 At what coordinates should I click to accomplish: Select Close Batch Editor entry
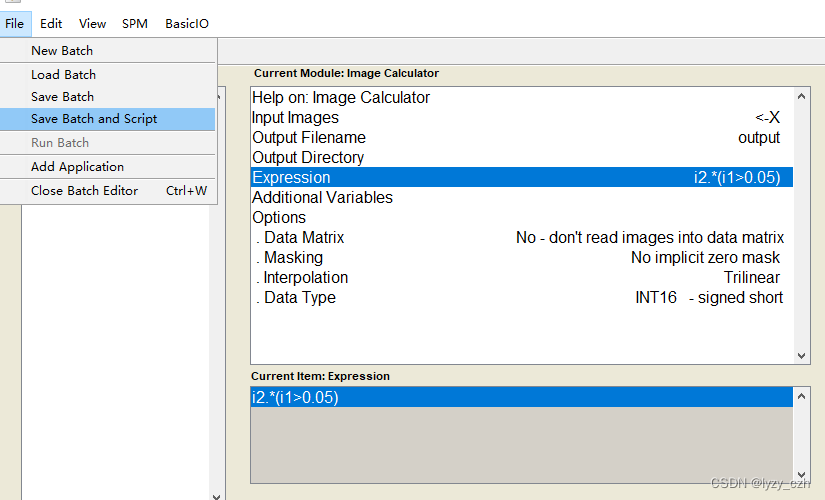pyautogui.click(x=84, y=190)
